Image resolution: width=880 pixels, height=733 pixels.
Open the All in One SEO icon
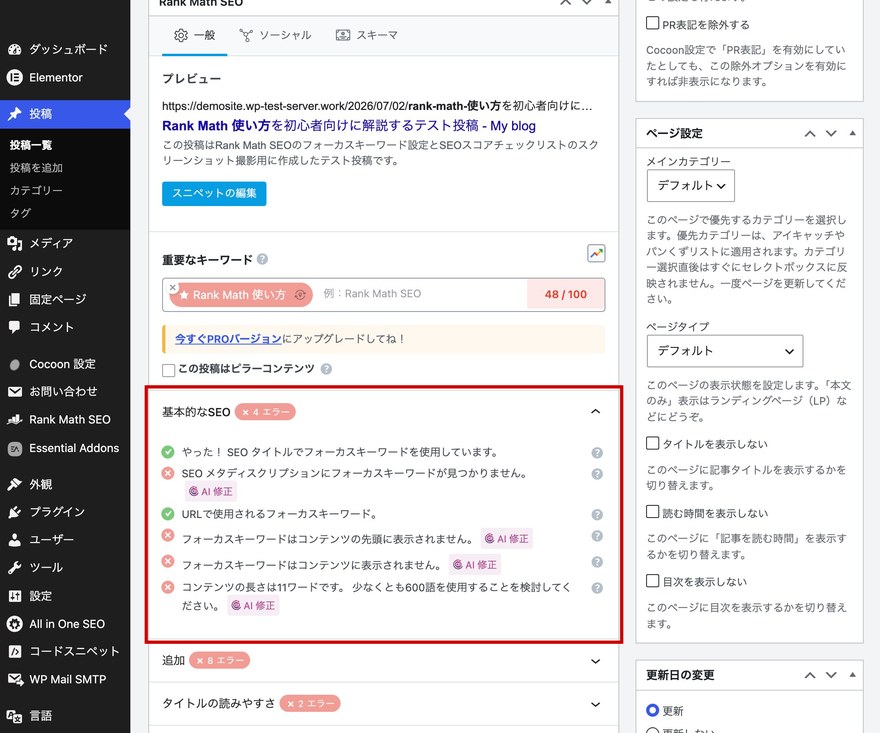(15, 624)
